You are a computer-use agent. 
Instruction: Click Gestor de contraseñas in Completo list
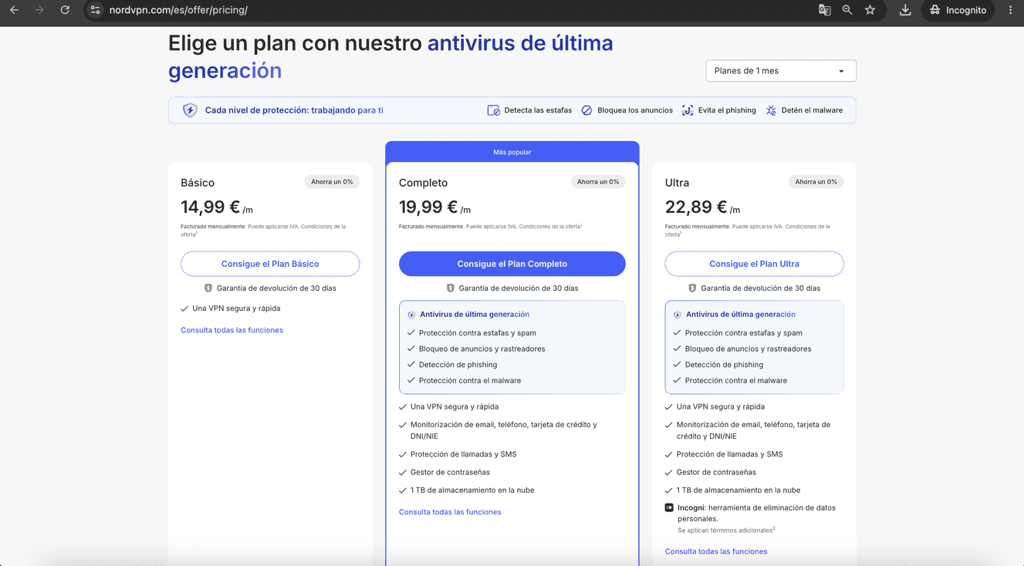[450, 472]
